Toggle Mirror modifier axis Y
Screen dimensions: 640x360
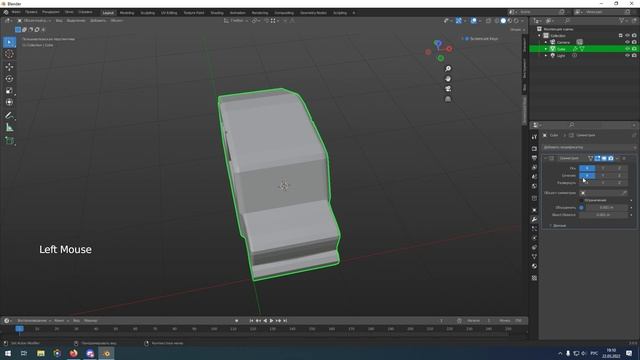pyautogui.click(x=603, y=168)
